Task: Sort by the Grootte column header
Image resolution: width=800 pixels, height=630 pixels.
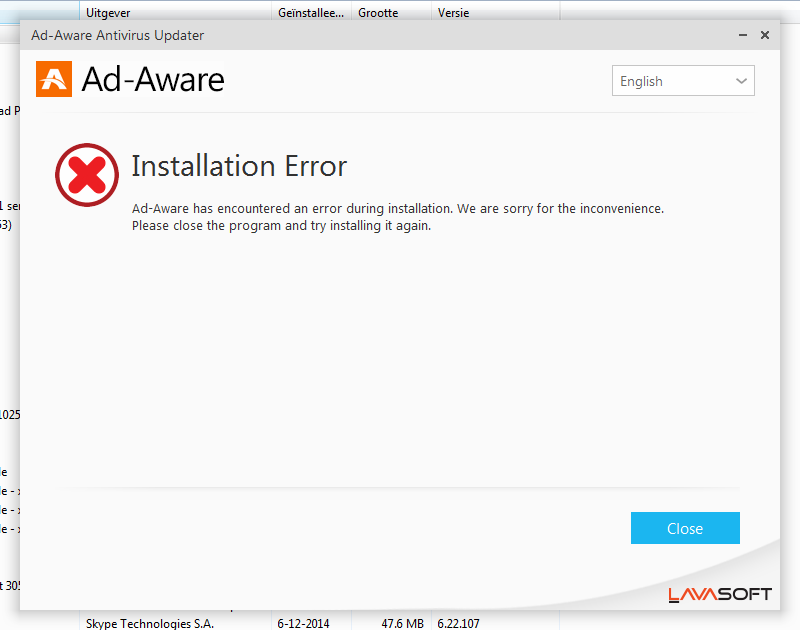Action: [x=391, y=13]
